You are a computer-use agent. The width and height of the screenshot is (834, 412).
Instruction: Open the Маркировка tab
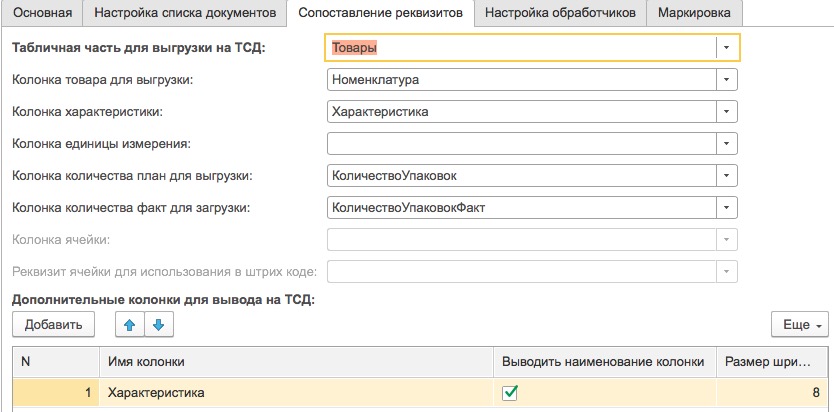point(694,13)
